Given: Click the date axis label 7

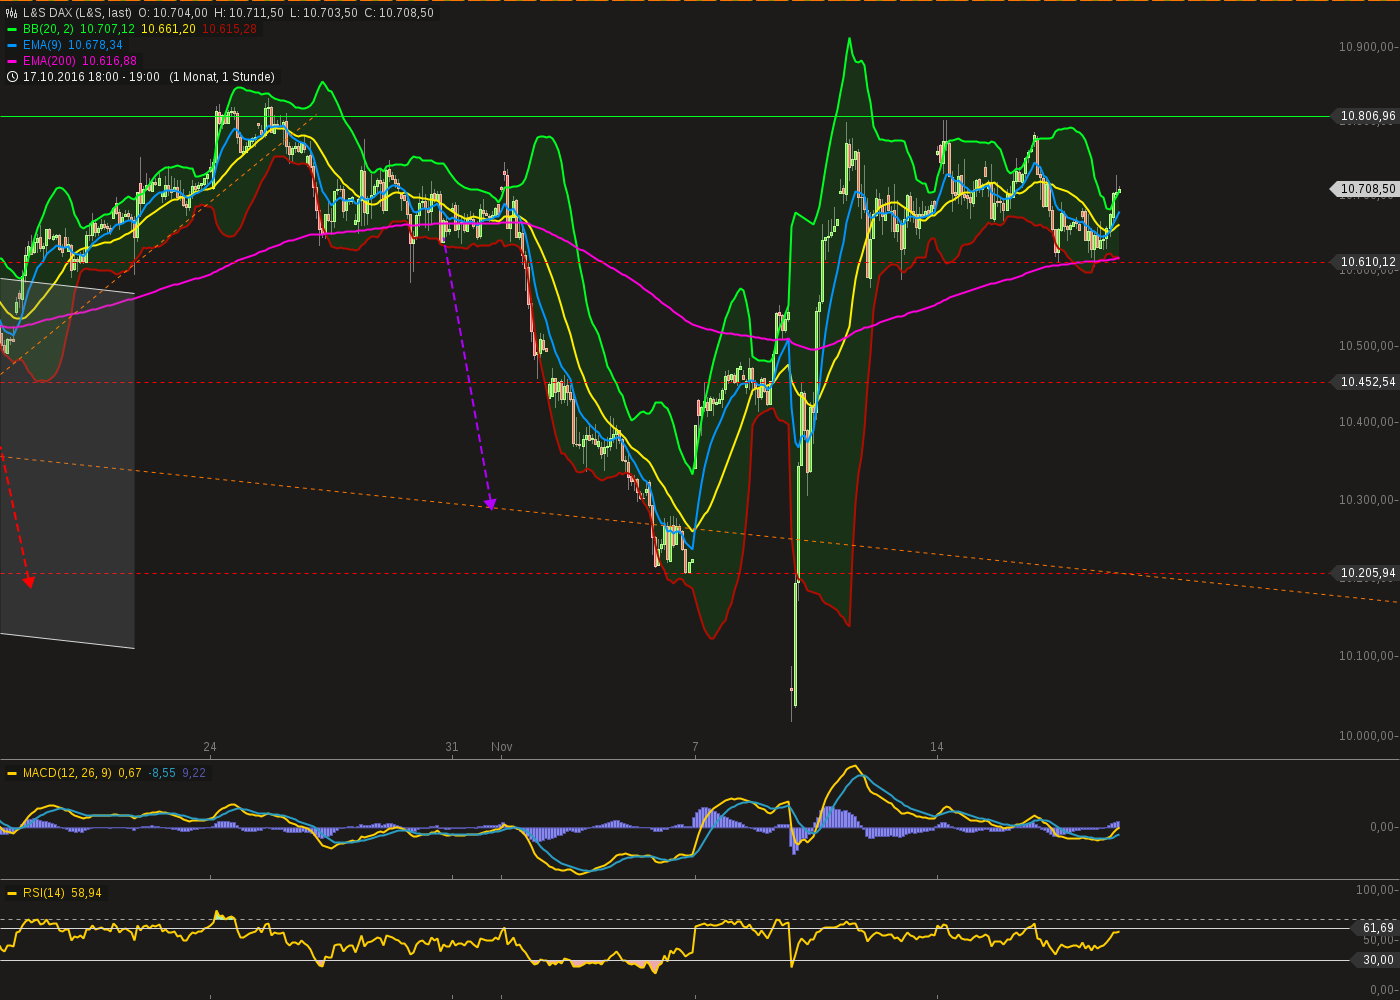Looking at the screenshot, I should [695, 747].
